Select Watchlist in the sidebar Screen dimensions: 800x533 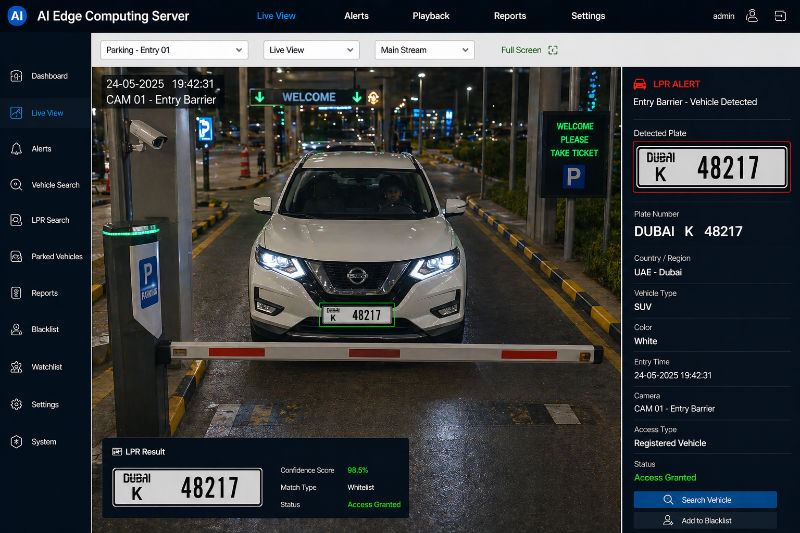pyautogui.click(x=45, y=367)
